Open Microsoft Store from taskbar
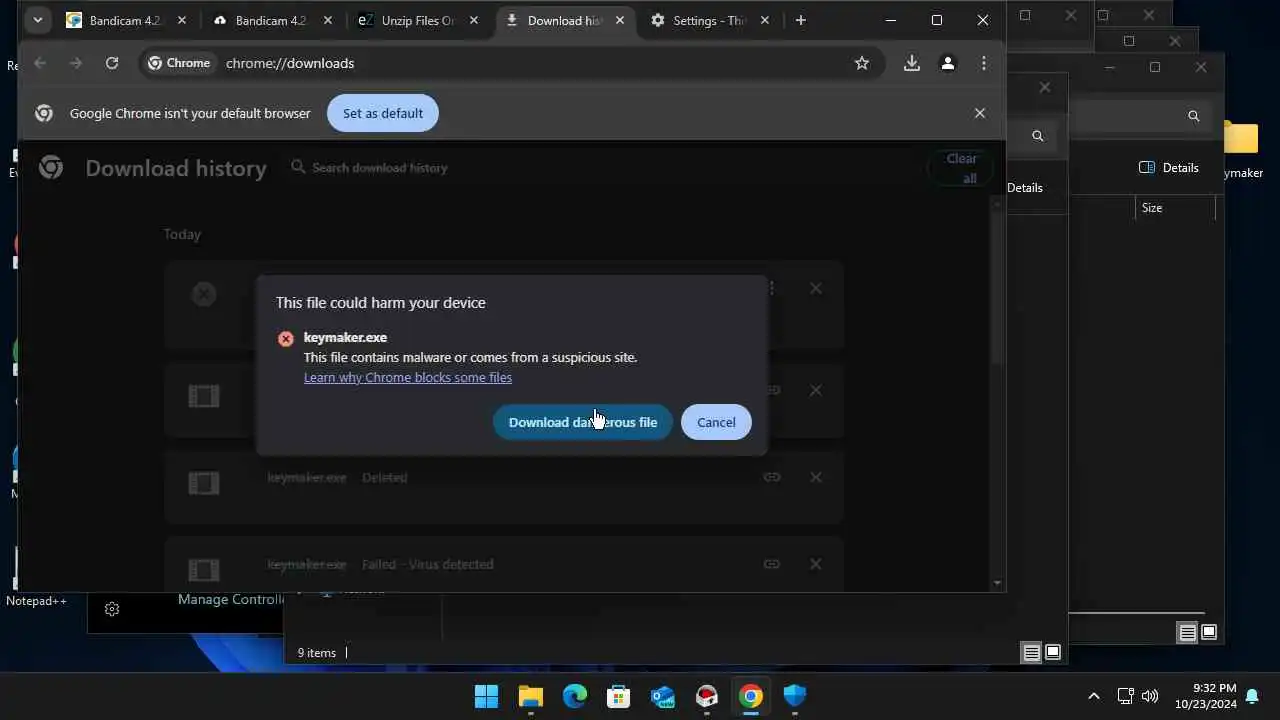Screen dimensions: 1280x720 619,696
